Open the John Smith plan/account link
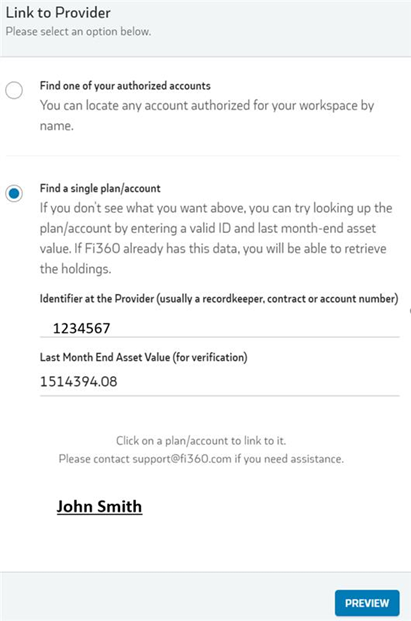Image resolution: width=411 pixels, height=621 pixels. [x=99, y=506]
